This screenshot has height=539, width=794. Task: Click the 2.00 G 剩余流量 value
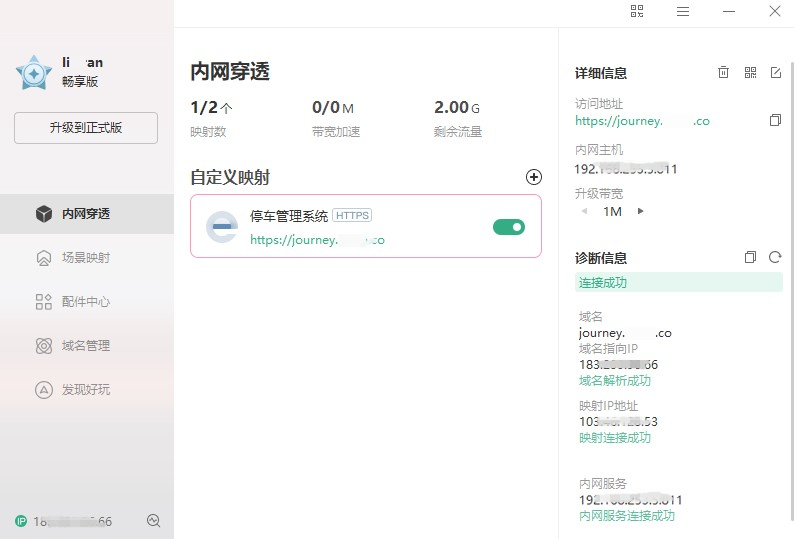[457, 107]
